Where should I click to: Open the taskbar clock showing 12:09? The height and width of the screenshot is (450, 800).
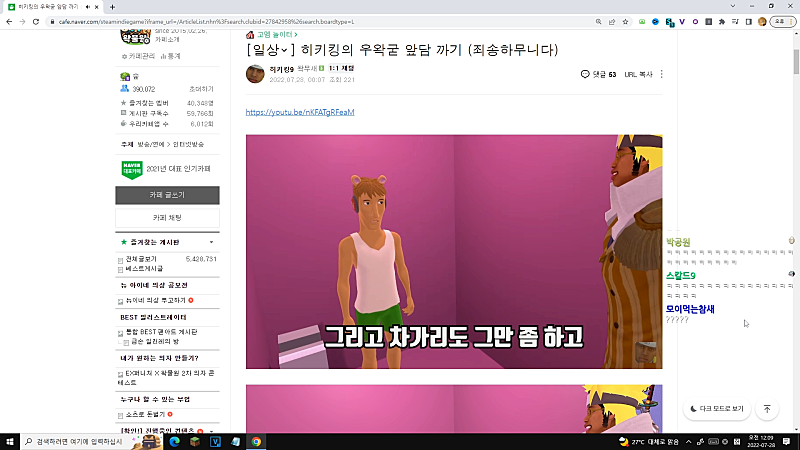[761, 441]
